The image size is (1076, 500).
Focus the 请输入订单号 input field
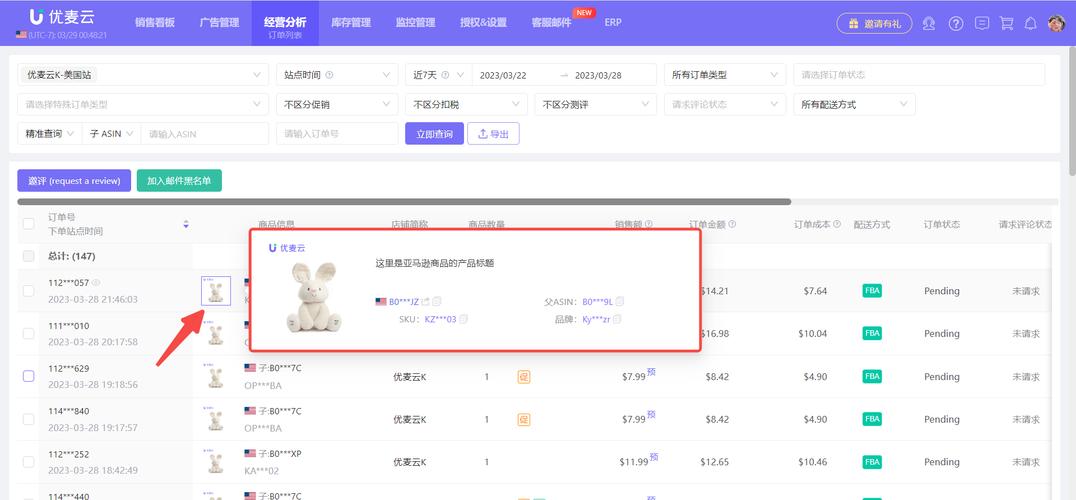pyautogui.click(x=337, y=134)
